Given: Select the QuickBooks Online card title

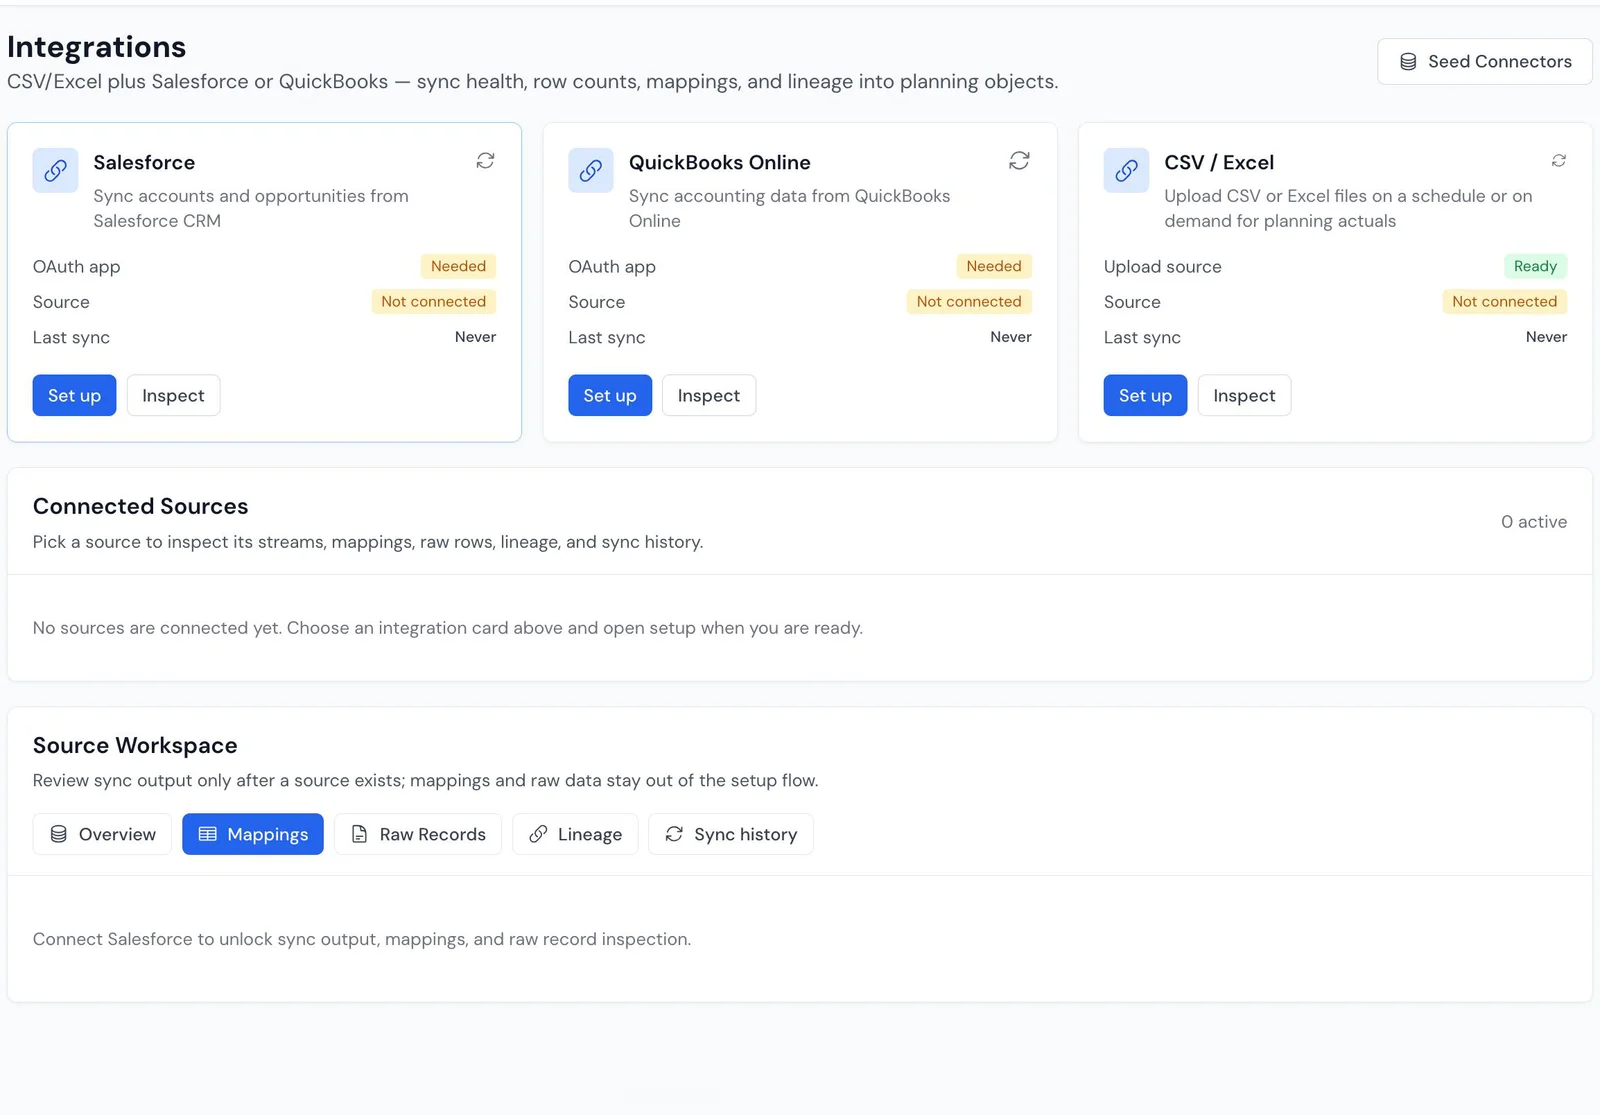Looking at the screenshot, I should 720,162.
